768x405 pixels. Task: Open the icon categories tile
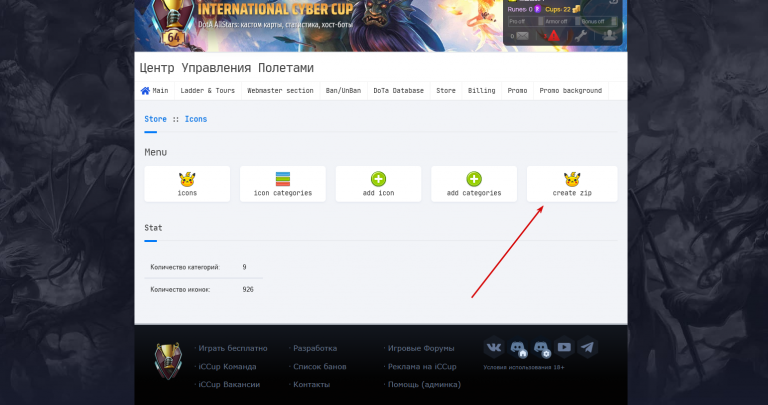(x=283, y=184)
